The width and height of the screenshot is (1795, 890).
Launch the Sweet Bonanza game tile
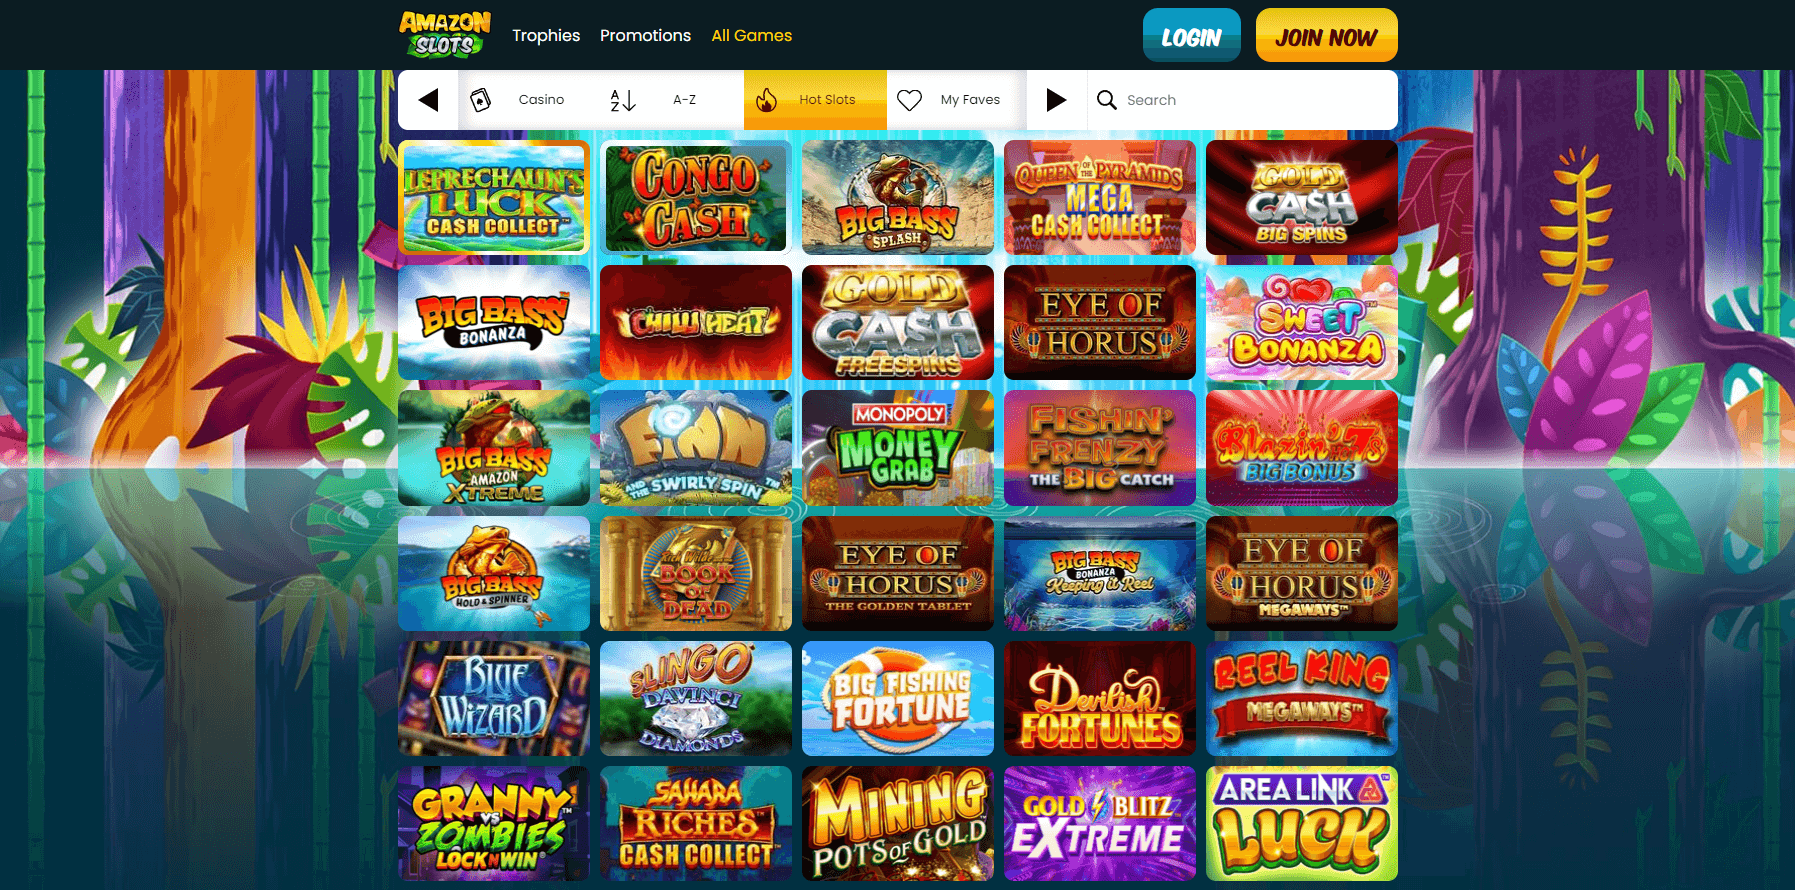point(1302,322)
